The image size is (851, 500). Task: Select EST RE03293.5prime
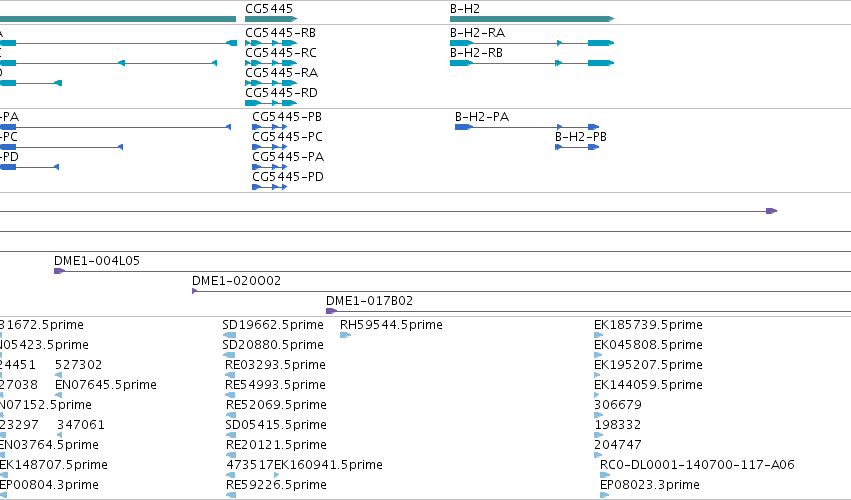[275, 365]
